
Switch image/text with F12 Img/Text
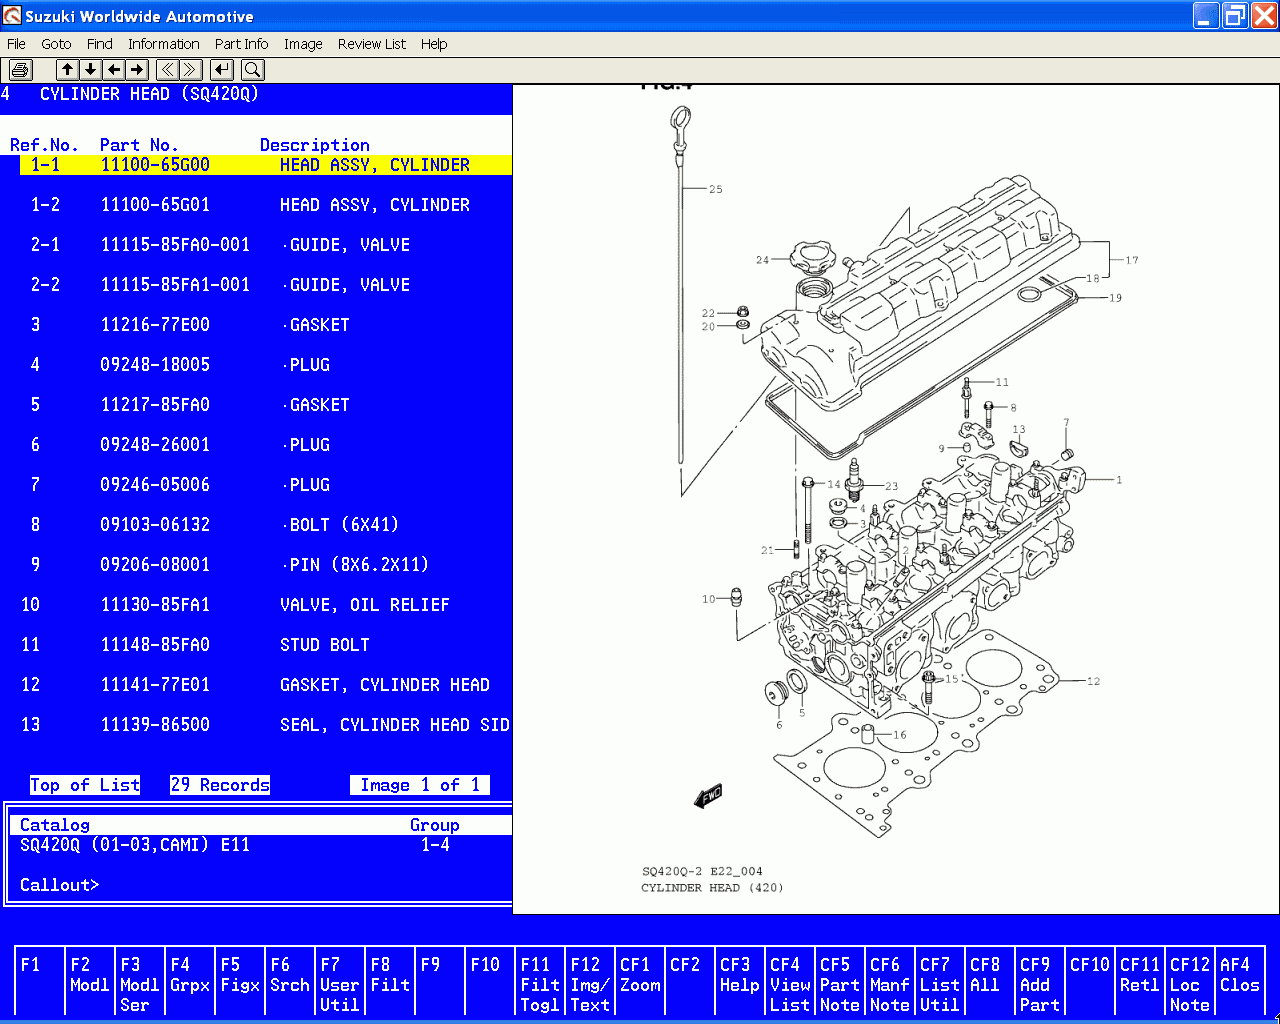pos(590,981)
